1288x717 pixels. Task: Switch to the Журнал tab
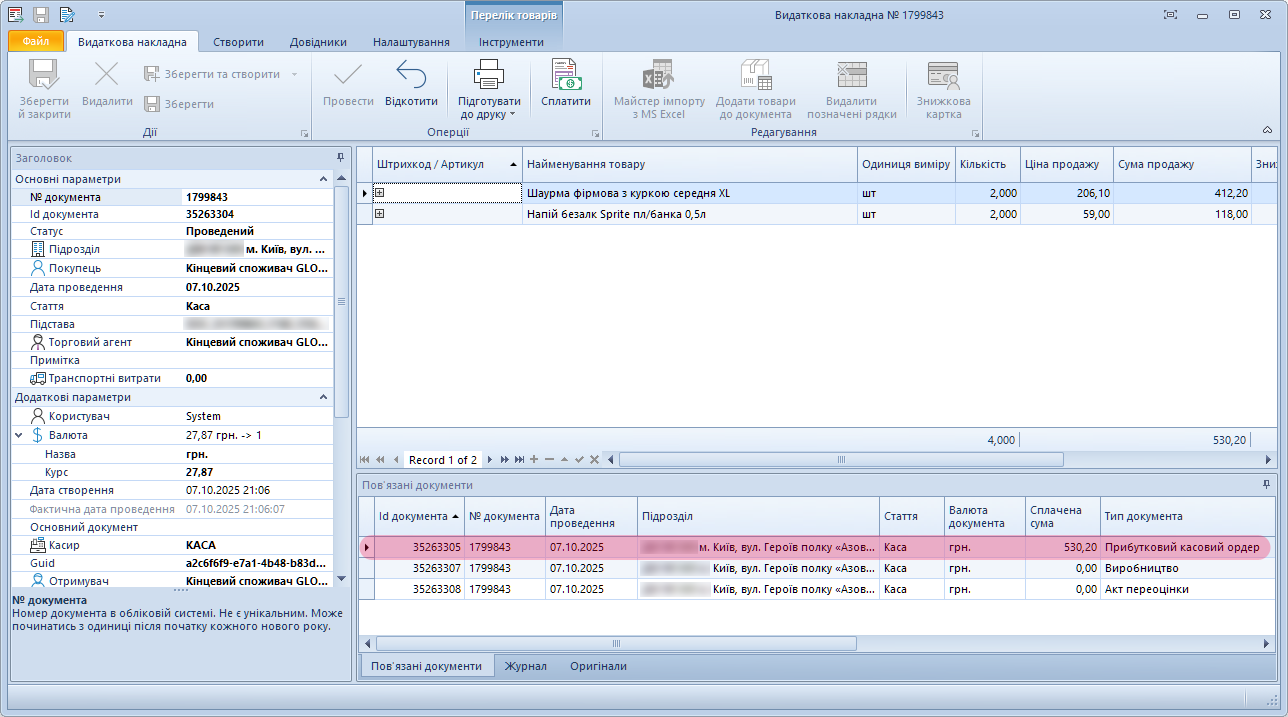pos(525,666)
